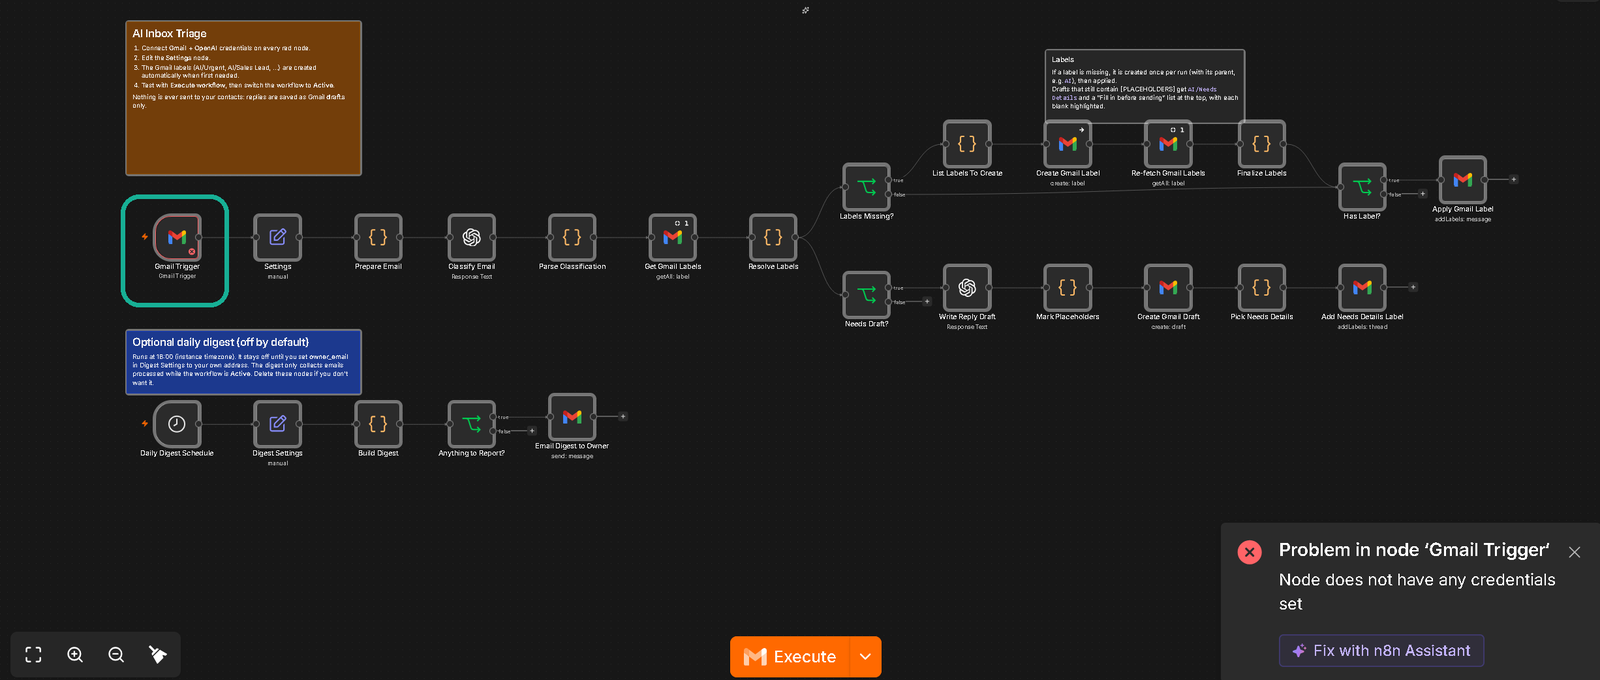Open the Build Digest code node

point(378,424)
